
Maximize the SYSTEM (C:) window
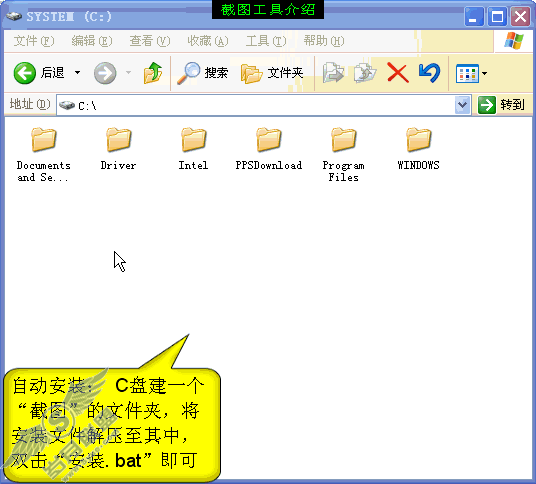click(497, 16)
